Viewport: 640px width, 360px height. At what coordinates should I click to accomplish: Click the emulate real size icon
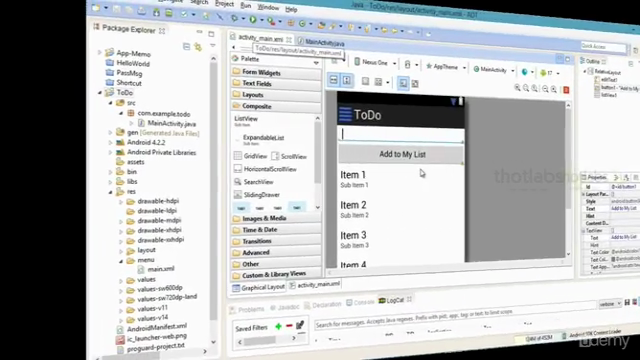pos(518,88)
